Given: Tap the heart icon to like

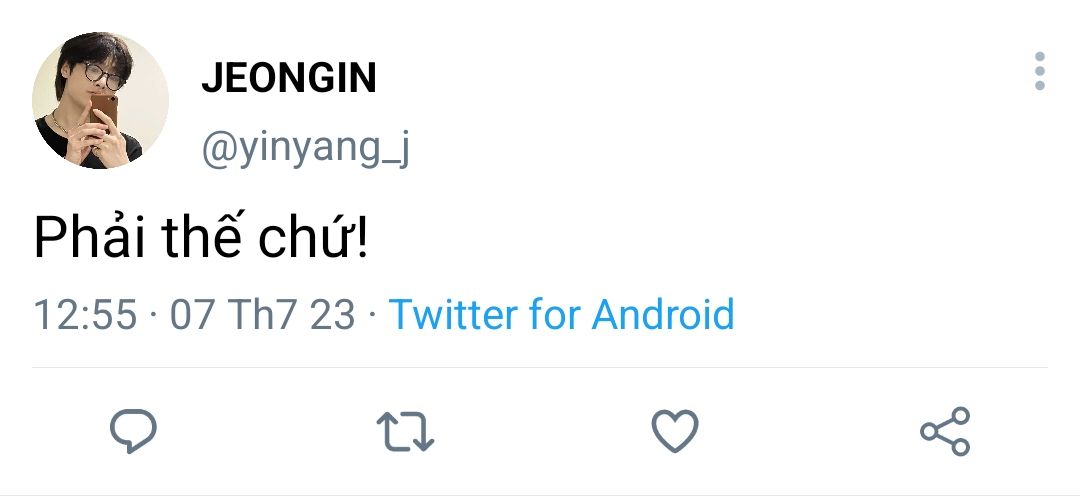Looking at the screenshot, I should [x=675, y=431].
